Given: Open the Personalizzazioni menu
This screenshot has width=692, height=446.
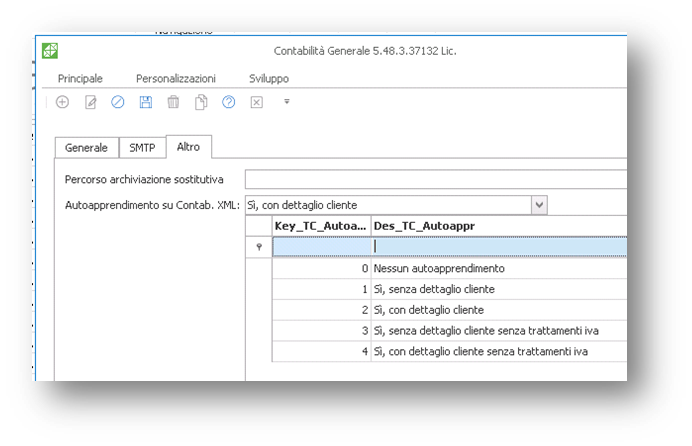Looking at the screenshot, I should (176, 79).
